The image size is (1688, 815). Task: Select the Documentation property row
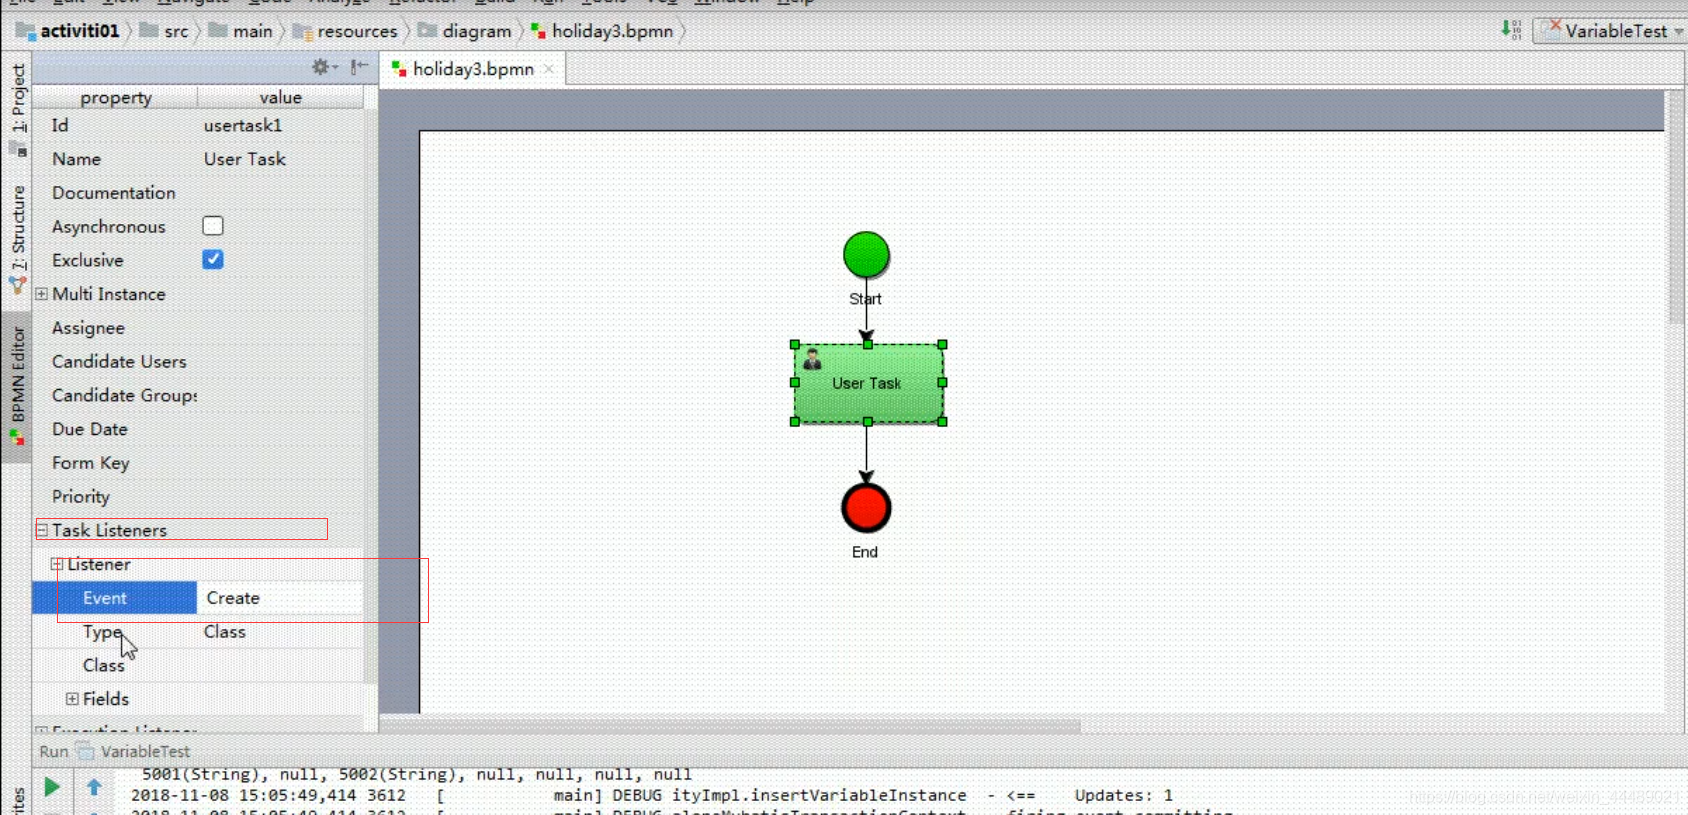(198, 193)
